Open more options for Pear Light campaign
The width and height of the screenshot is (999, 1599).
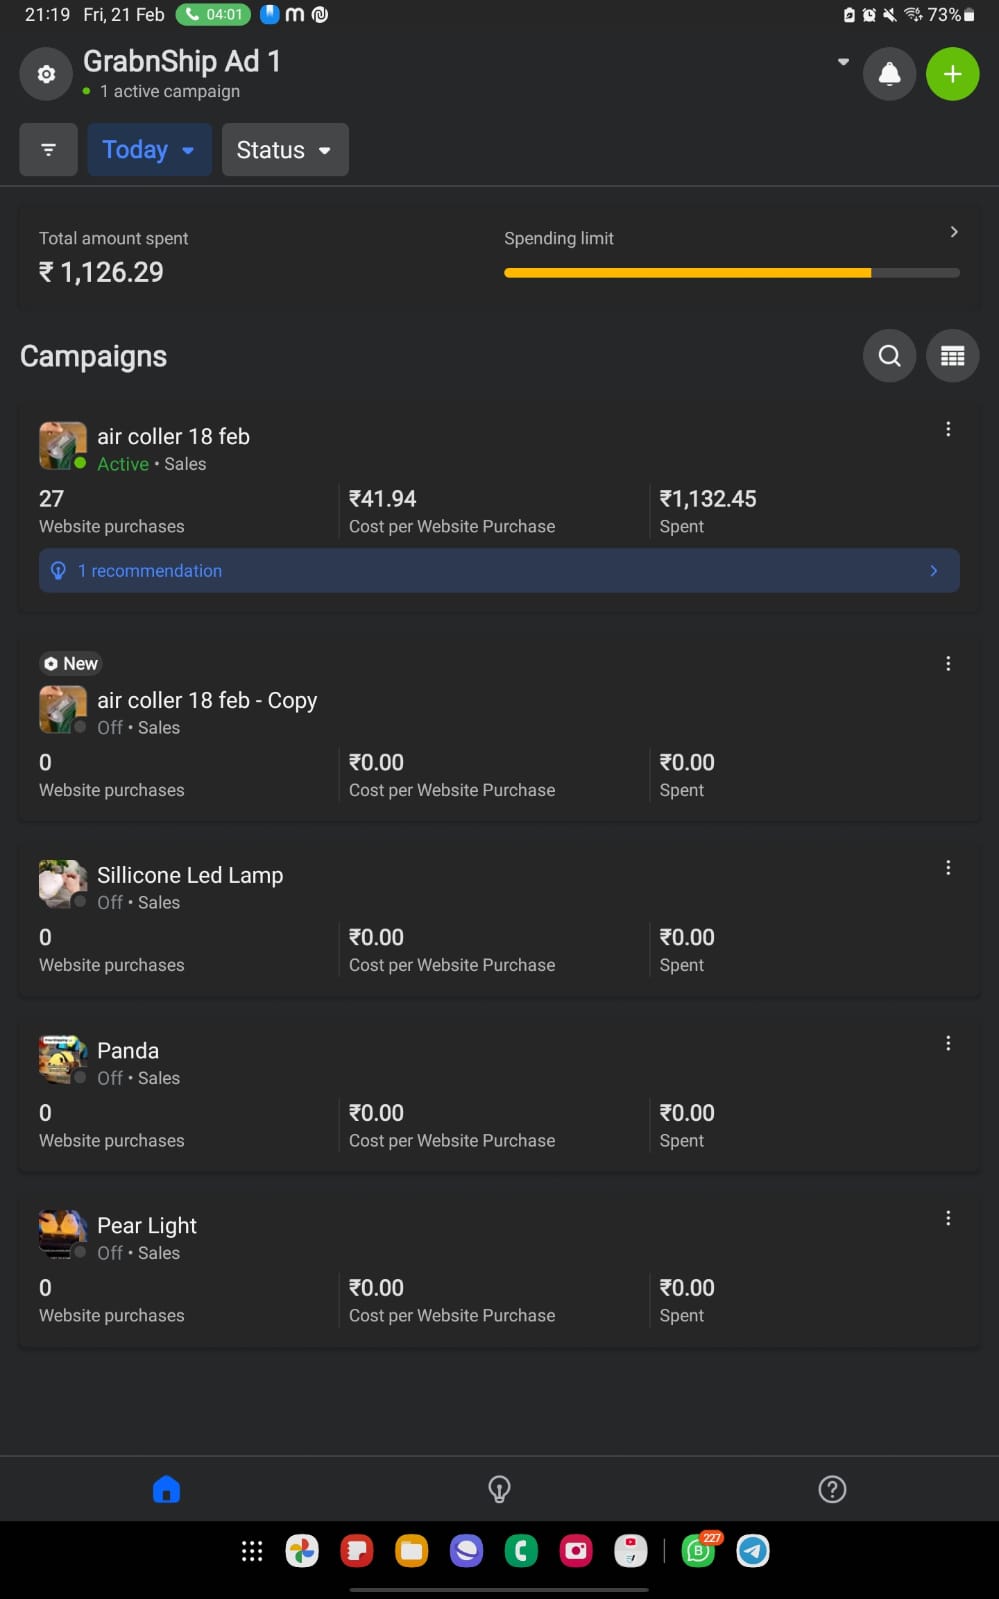(x=948, y=1219)
